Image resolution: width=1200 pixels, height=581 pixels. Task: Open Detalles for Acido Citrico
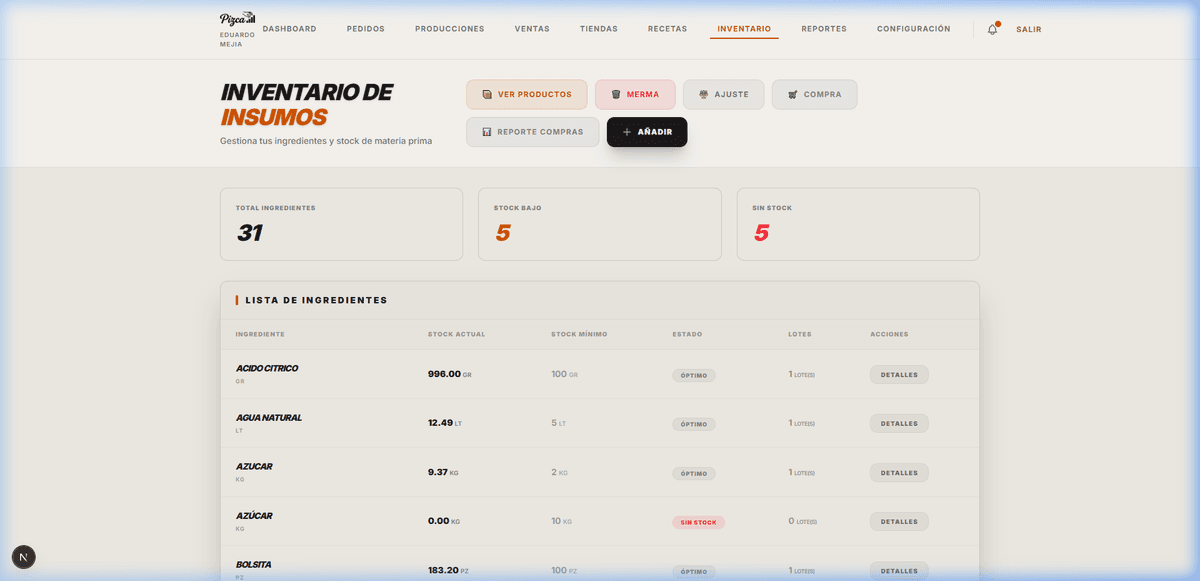pos(898,374)
